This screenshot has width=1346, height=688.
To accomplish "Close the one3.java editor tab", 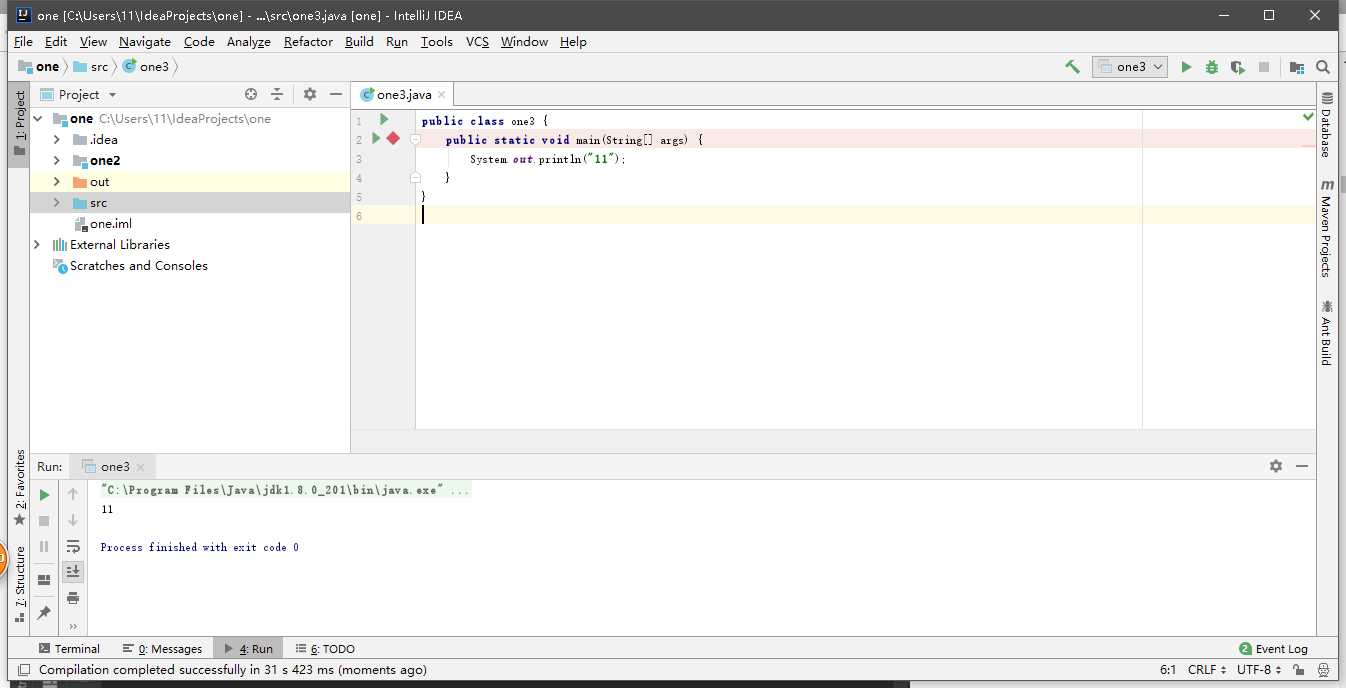I will (x=443, y=95).
